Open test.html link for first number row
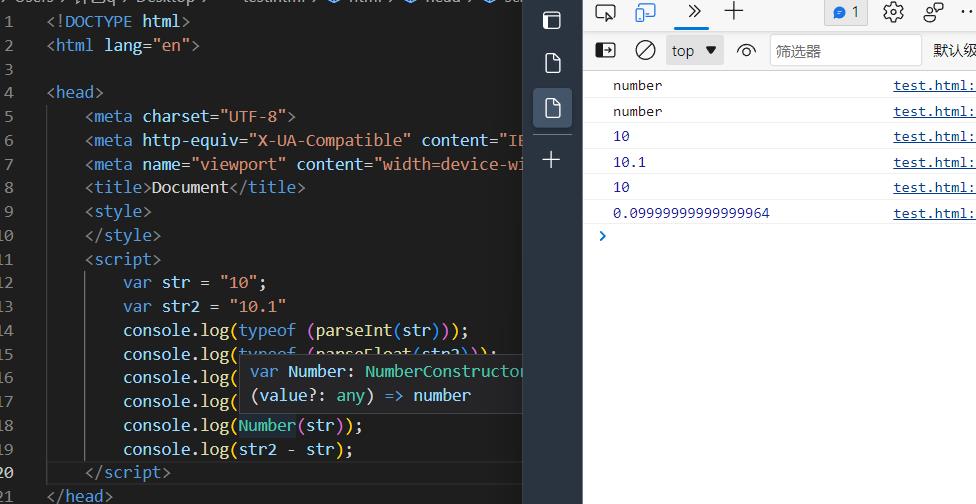 point(934,85)
